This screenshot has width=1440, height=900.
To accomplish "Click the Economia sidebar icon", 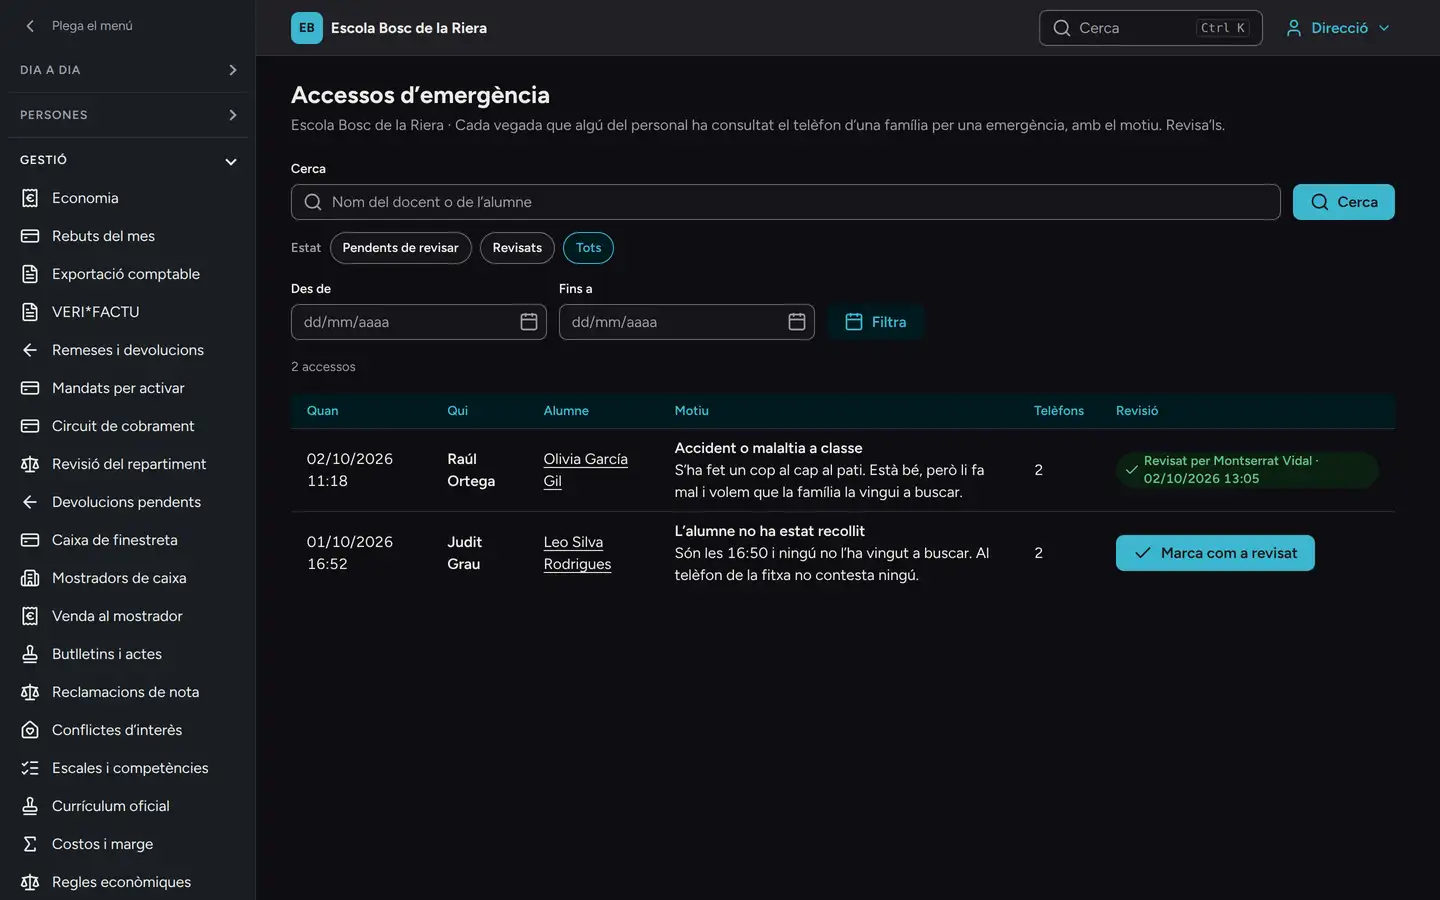I will click(30, 198).
